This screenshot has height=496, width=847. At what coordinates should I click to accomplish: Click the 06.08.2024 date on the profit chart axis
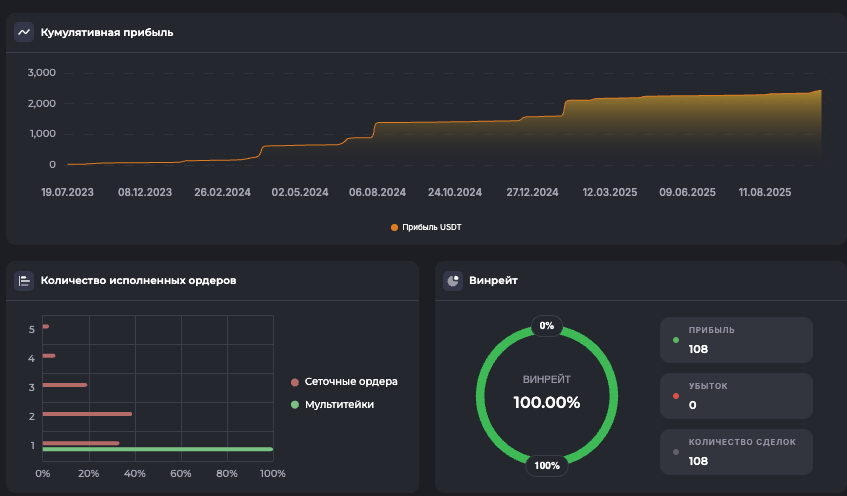point(377,192)
